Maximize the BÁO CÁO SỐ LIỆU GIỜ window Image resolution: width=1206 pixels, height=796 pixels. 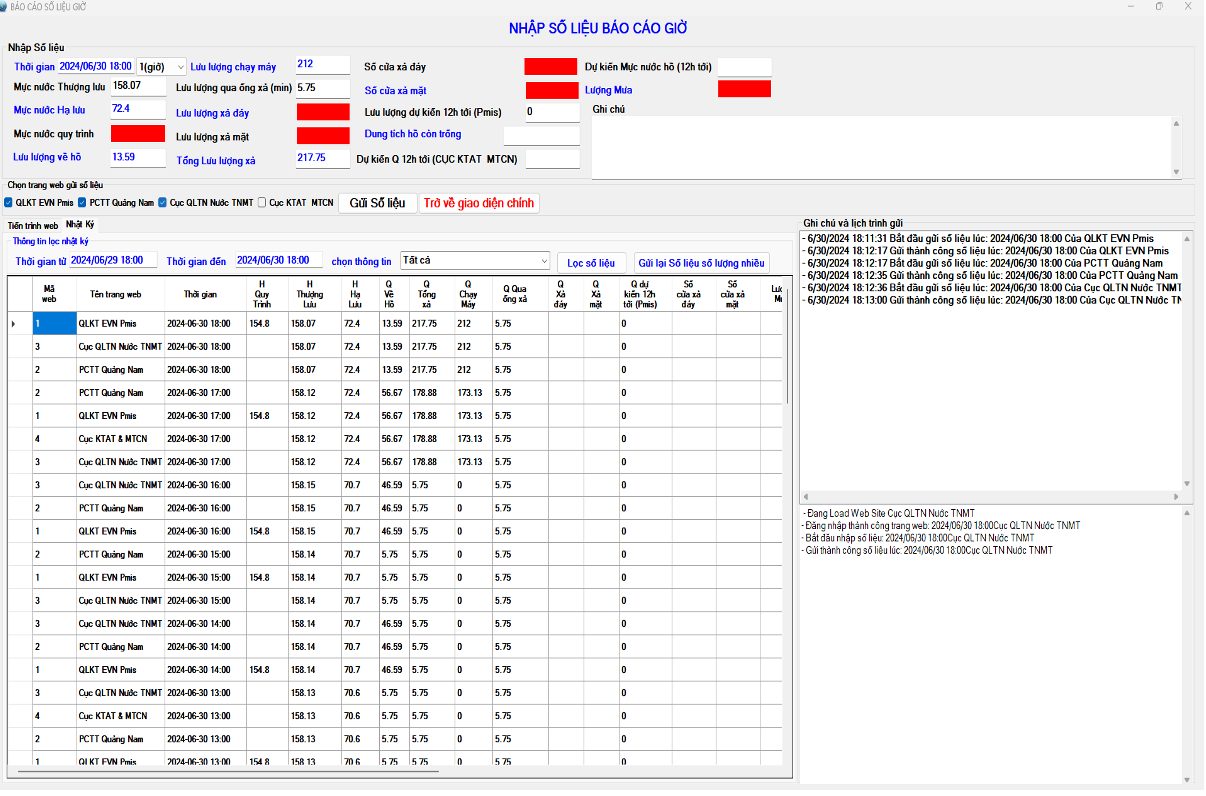tap(1158, 6)
